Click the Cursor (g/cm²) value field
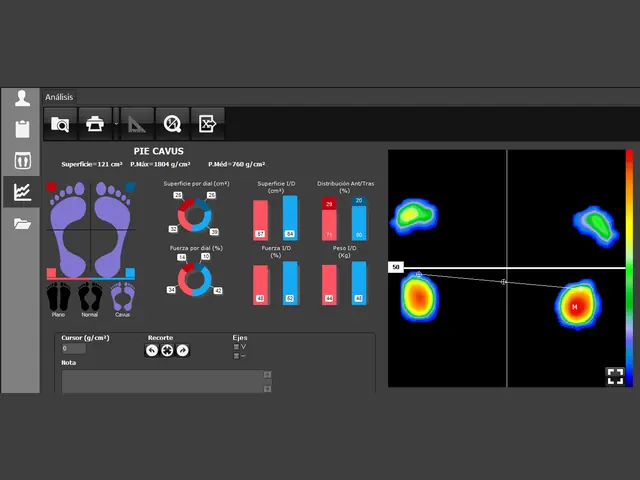640x480 pixels. [73, 349]
